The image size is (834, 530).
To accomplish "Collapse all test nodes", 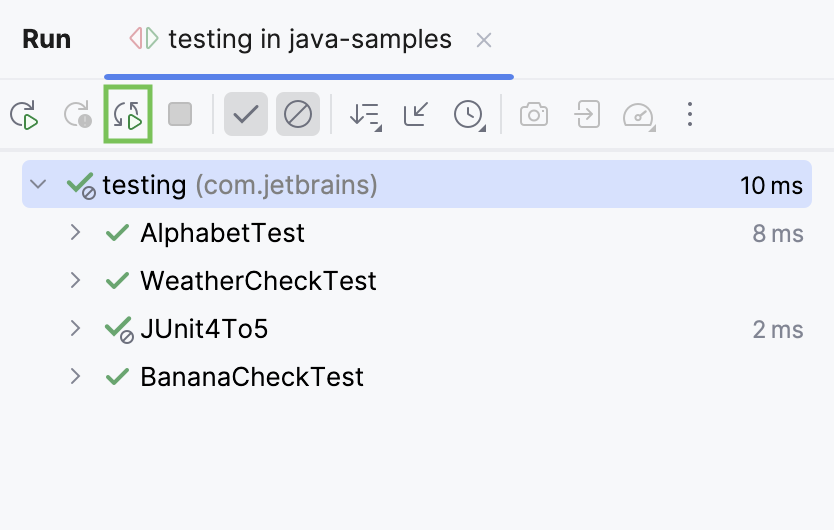I will [x=416, y=114].
